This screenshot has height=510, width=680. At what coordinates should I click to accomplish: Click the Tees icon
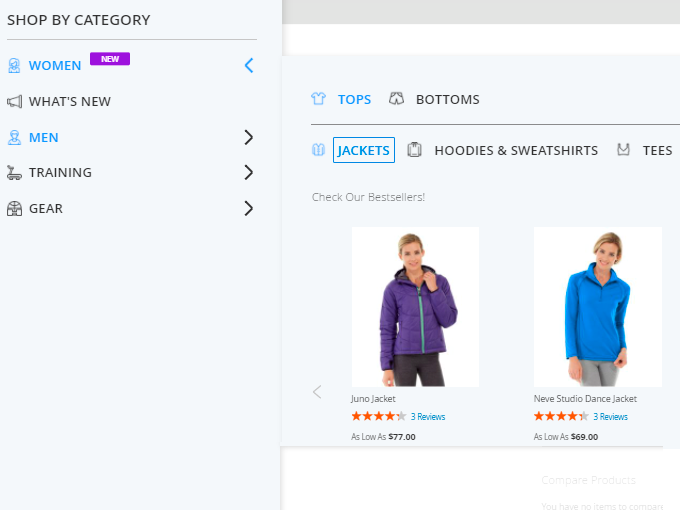[x=624, y=150]
